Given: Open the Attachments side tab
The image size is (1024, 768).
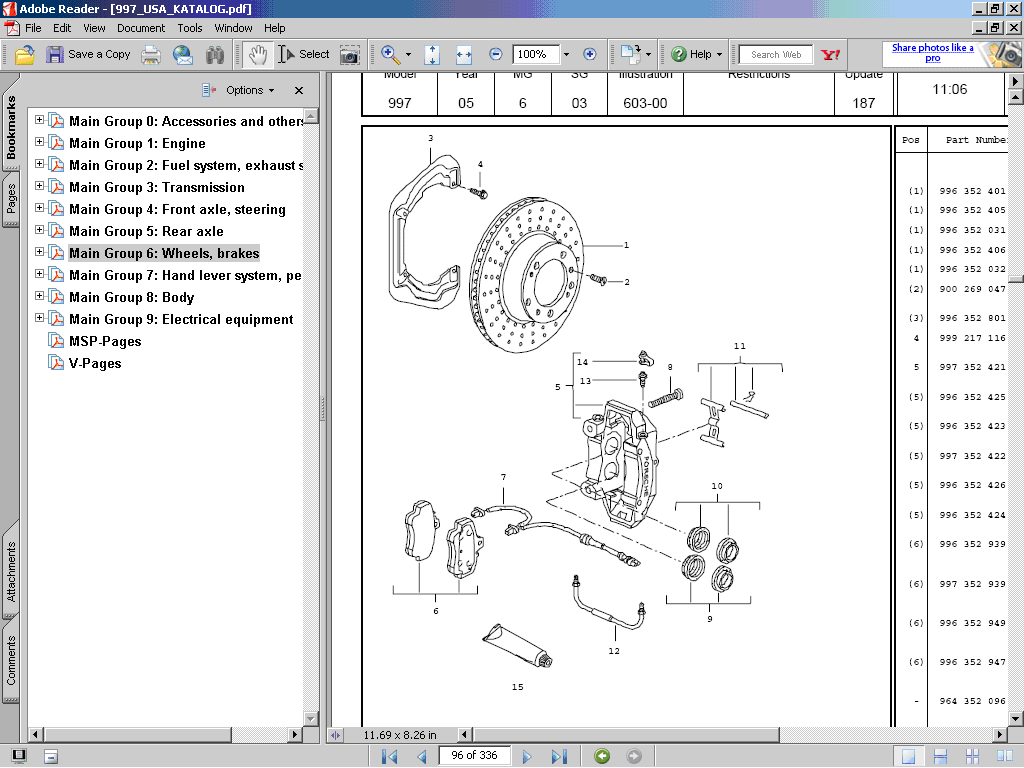Looking at the screenshot, I should (x=11, y=571).
